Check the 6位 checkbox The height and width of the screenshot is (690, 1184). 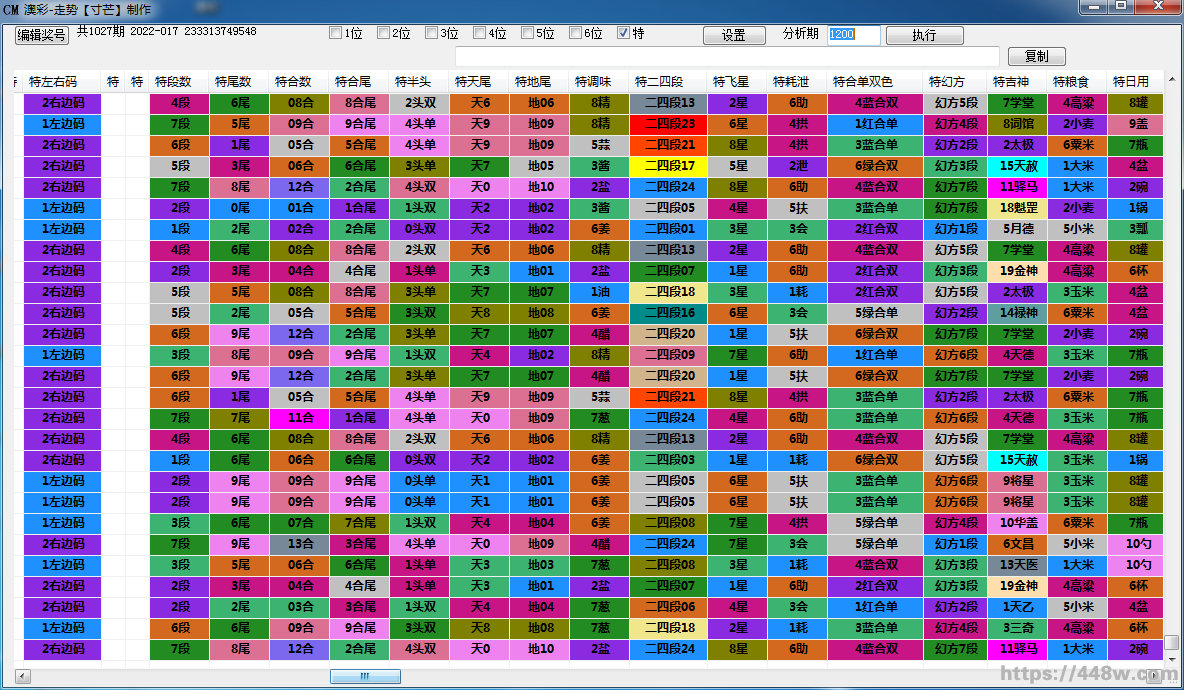point(576,33)
